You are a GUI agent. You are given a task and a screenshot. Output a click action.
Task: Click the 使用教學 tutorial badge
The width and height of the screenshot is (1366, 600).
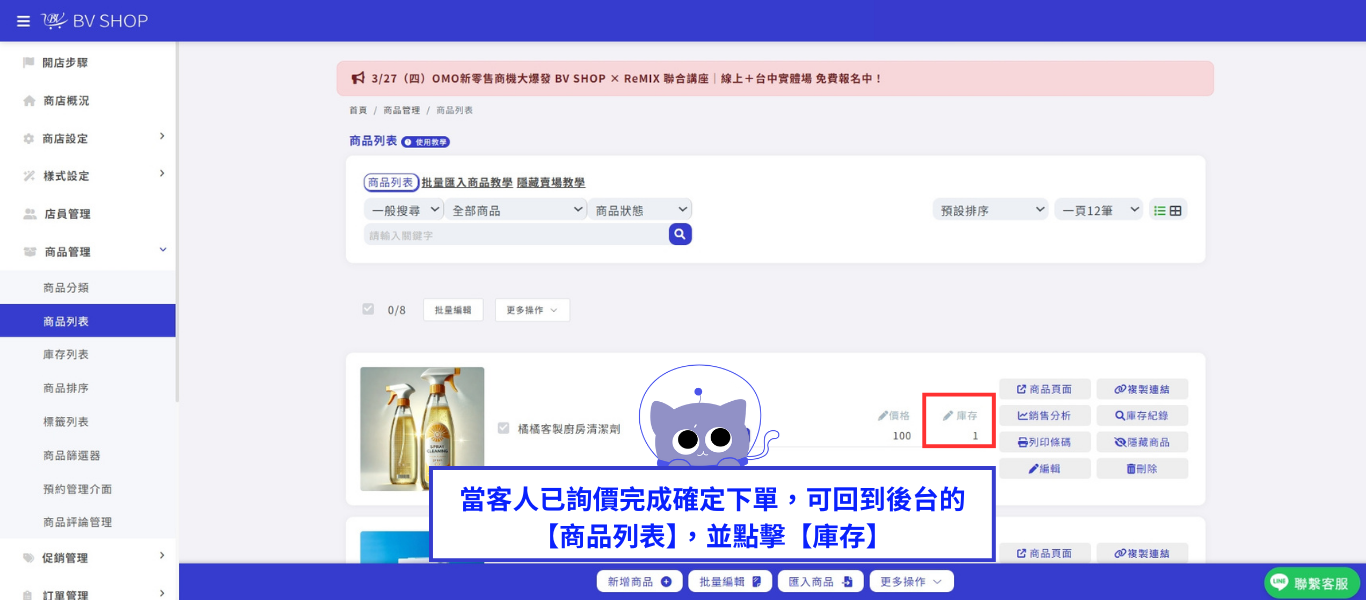426,142
